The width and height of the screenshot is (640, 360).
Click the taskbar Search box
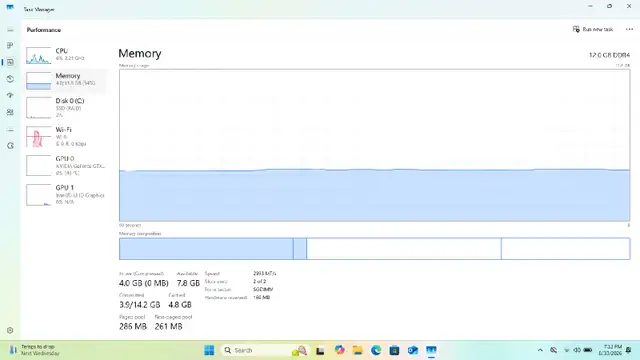264,350
